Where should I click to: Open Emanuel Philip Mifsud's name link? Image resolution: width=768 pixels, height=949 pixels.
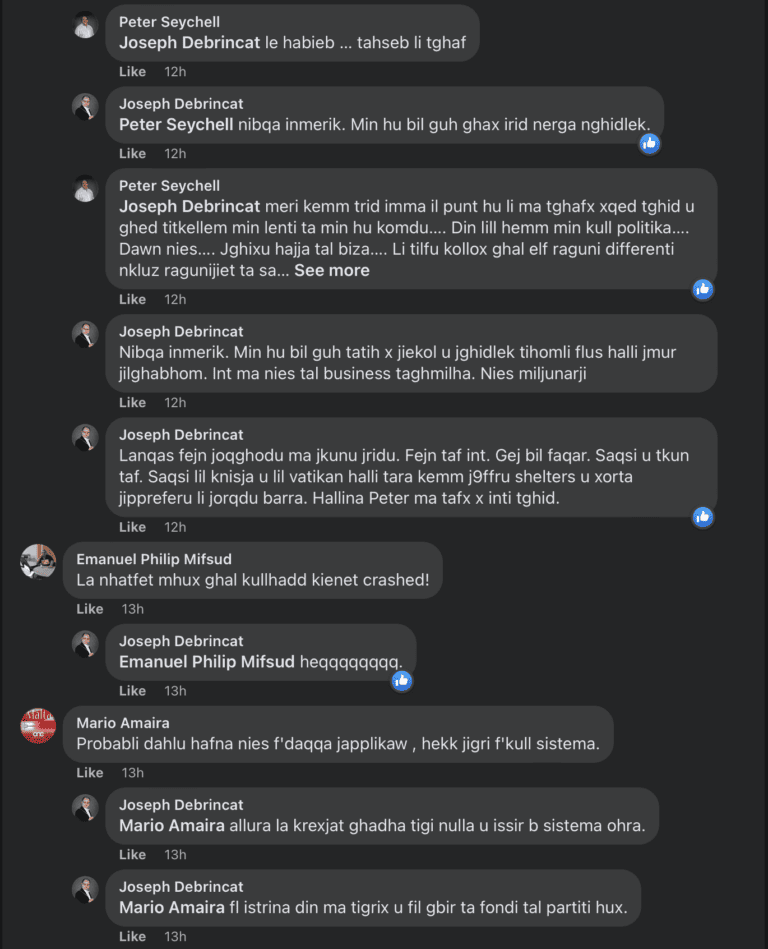click(154, 559)
